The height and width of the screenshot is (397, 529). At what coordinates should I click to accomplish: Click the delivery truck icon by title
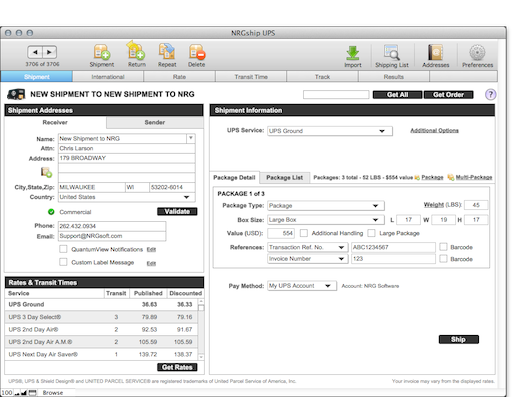16,94
